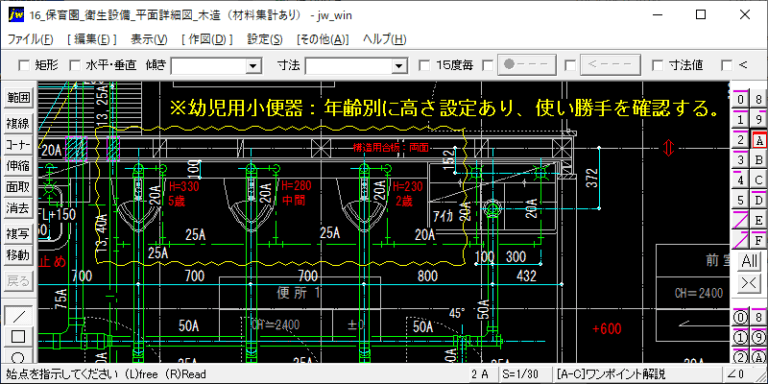This screenshot has height=384, width=768.
Task: Switch to layer B button
Action: click(x=759, y=160)
